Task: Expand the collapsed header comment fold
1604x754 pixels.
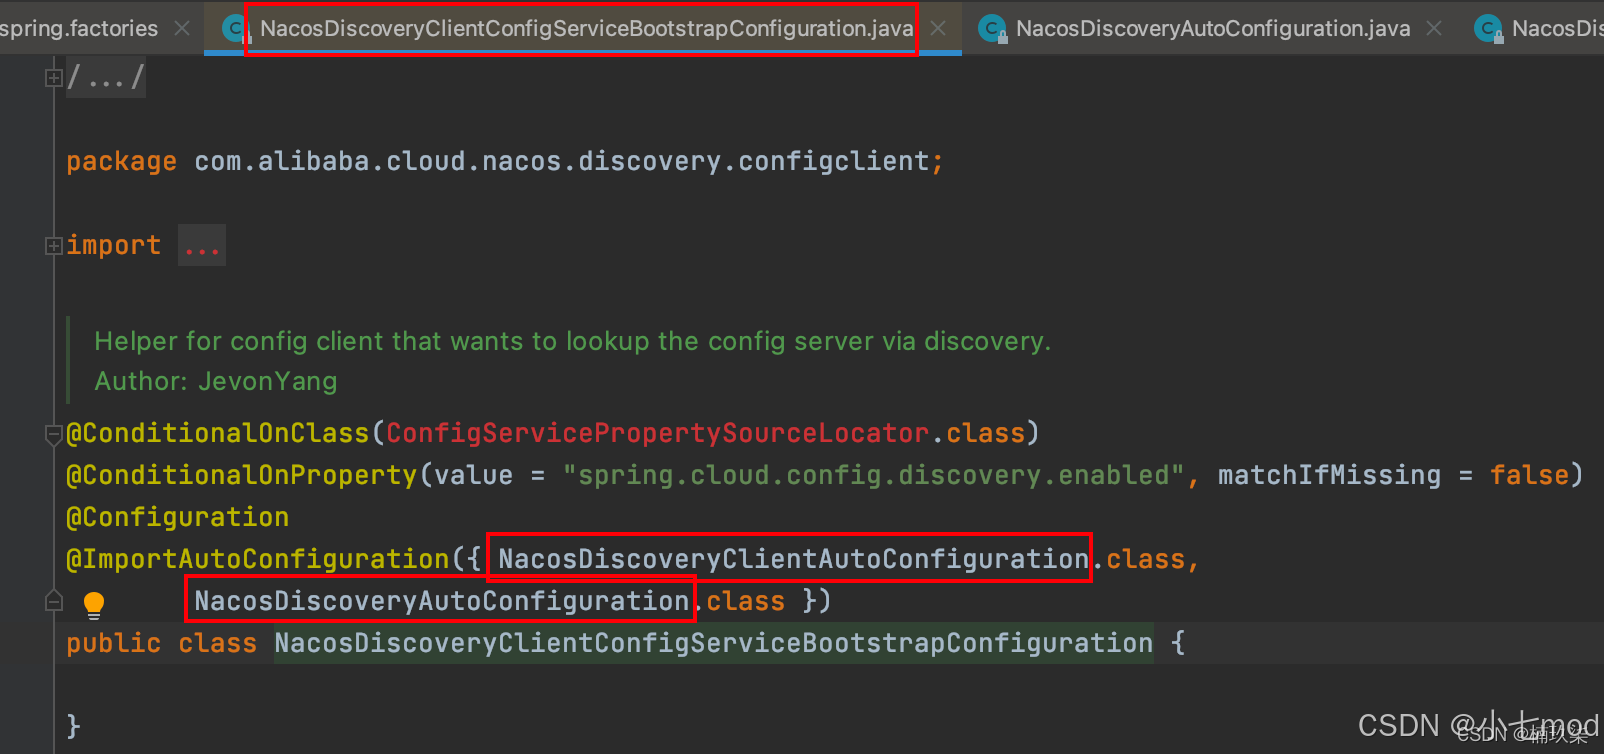Action: point(54,78)
